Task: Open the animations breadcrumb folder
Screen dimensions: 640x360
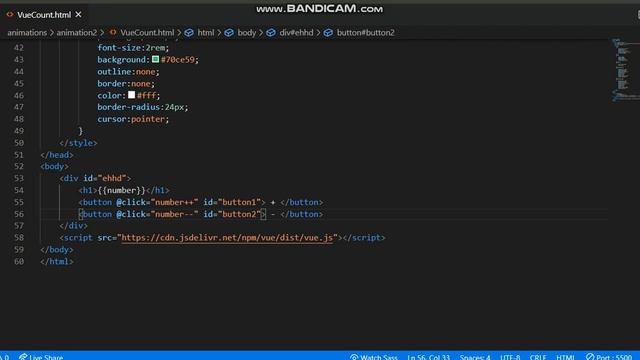Action: (x=27, y=33)
